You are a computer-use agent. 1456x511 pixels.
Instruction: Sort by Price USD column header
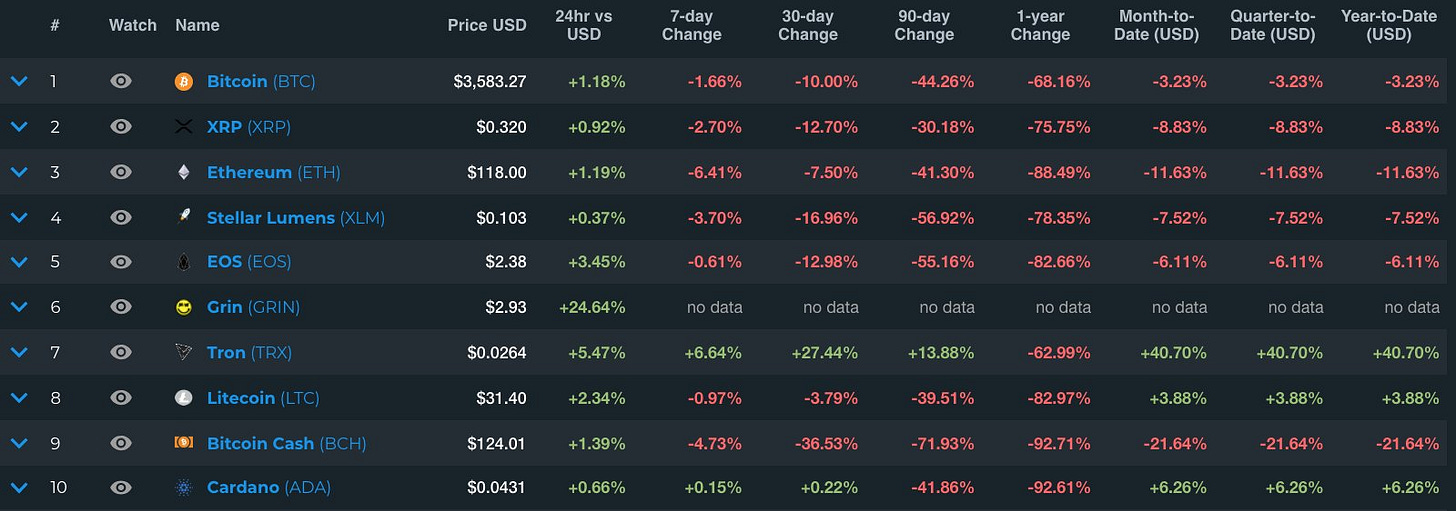click(x=486, y=25)
